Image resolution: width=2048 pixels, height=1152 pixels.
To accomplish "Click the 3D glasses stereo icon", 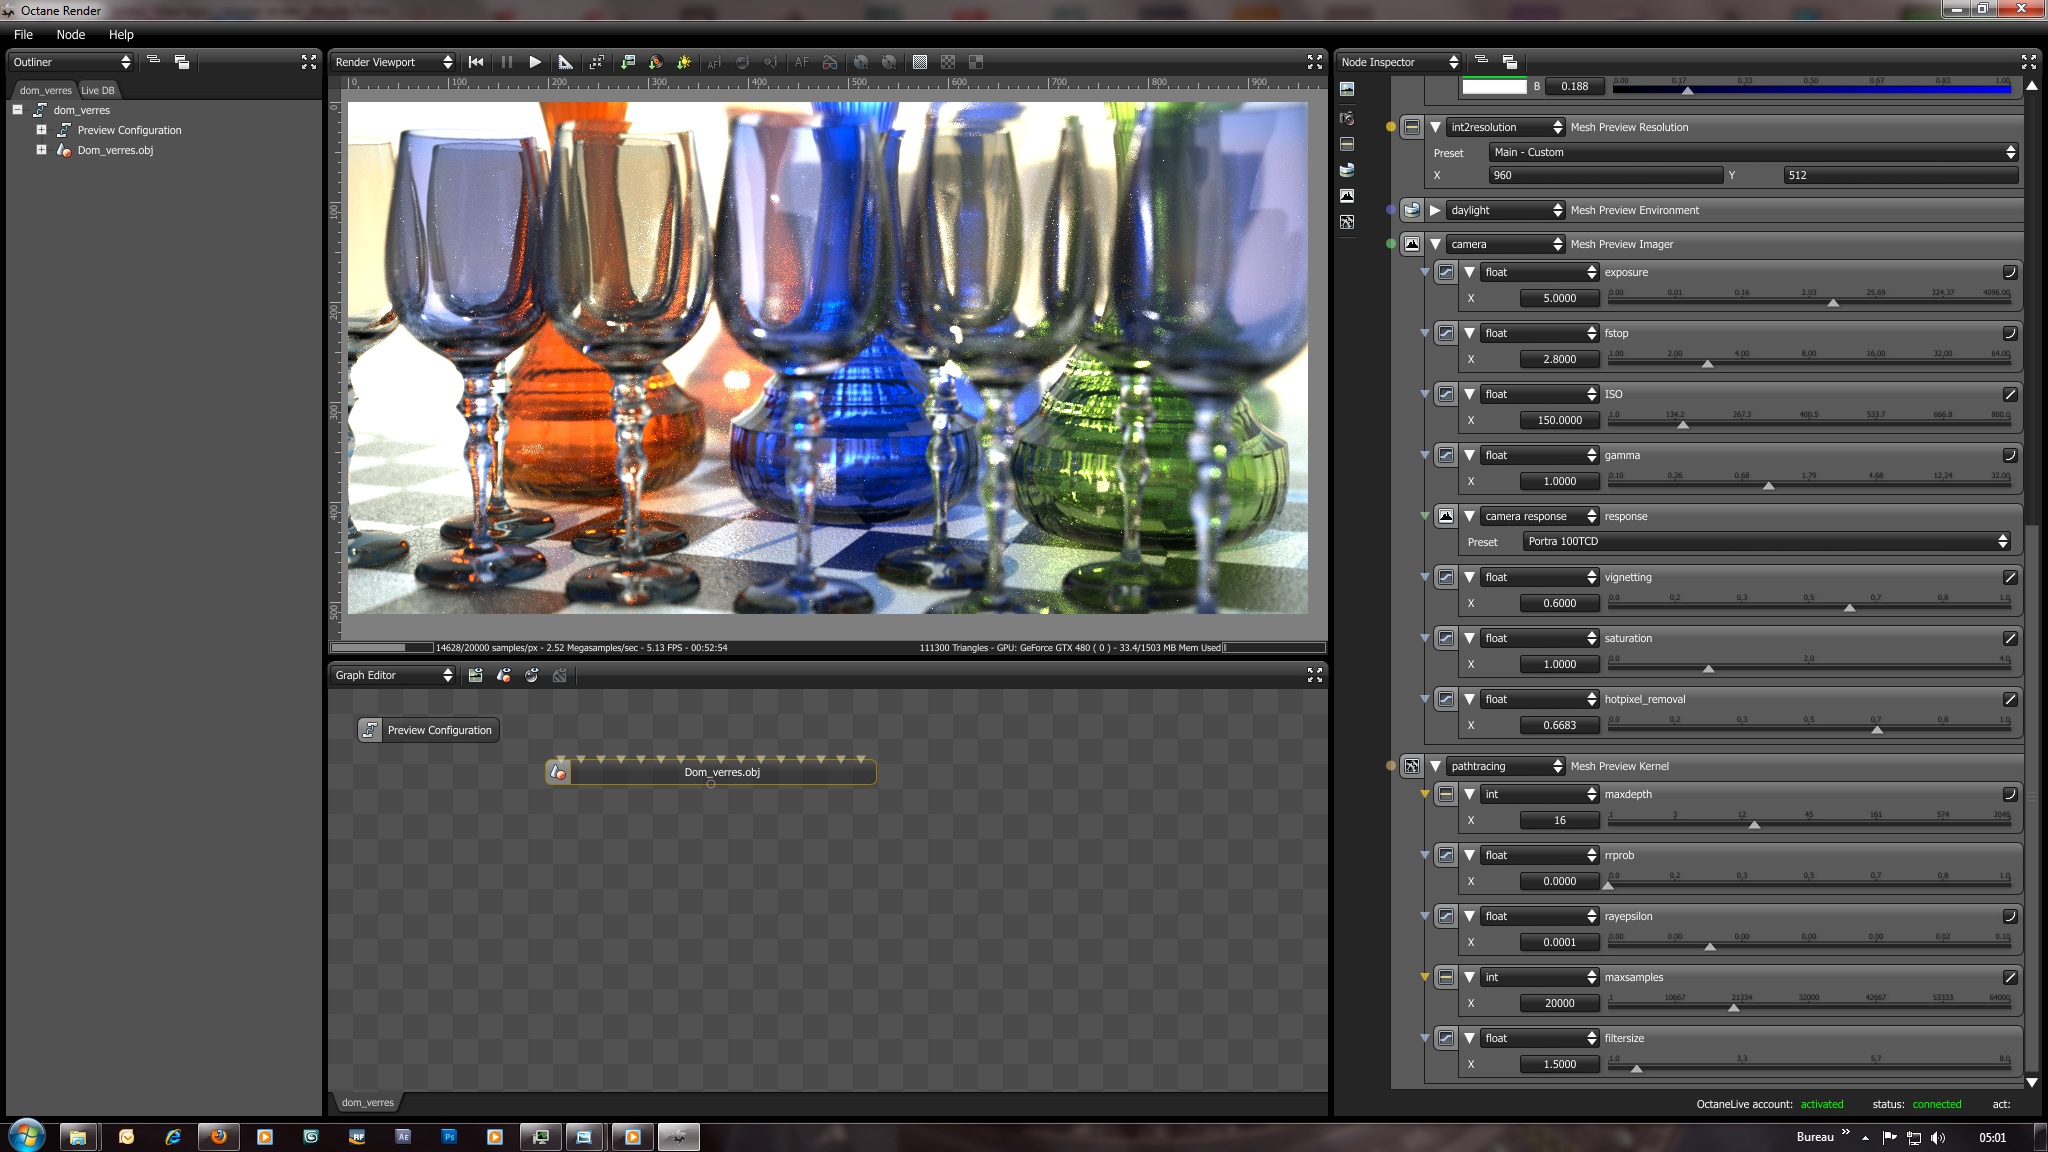I will point(830,62).
